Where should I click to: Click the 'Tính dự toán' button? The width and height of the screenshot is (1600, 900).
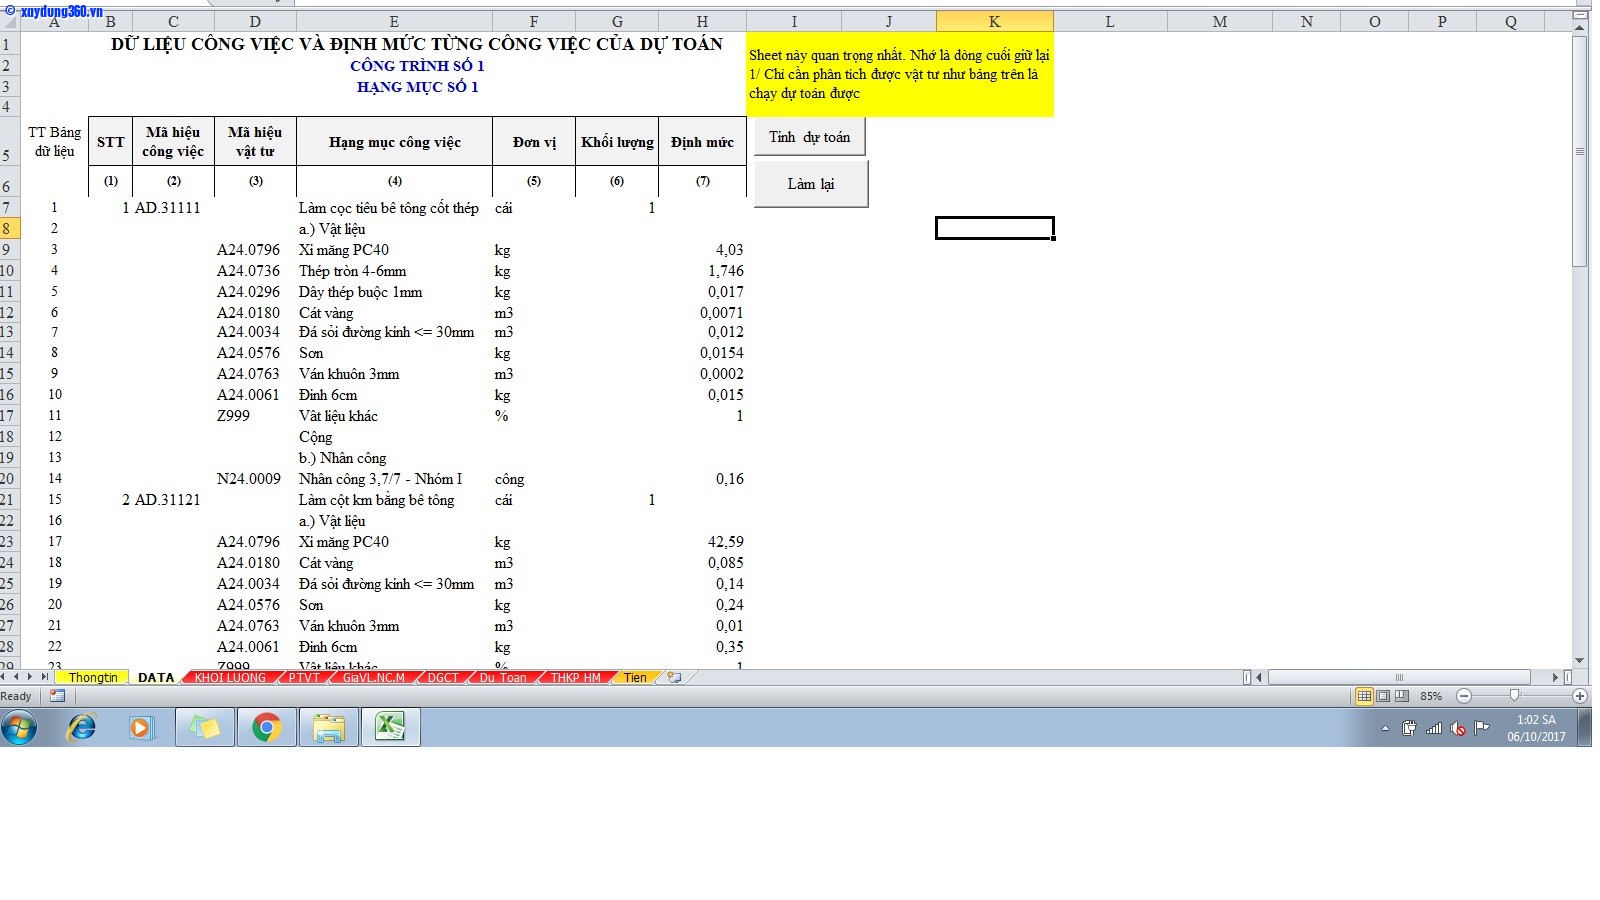click(x=809, y=137)
